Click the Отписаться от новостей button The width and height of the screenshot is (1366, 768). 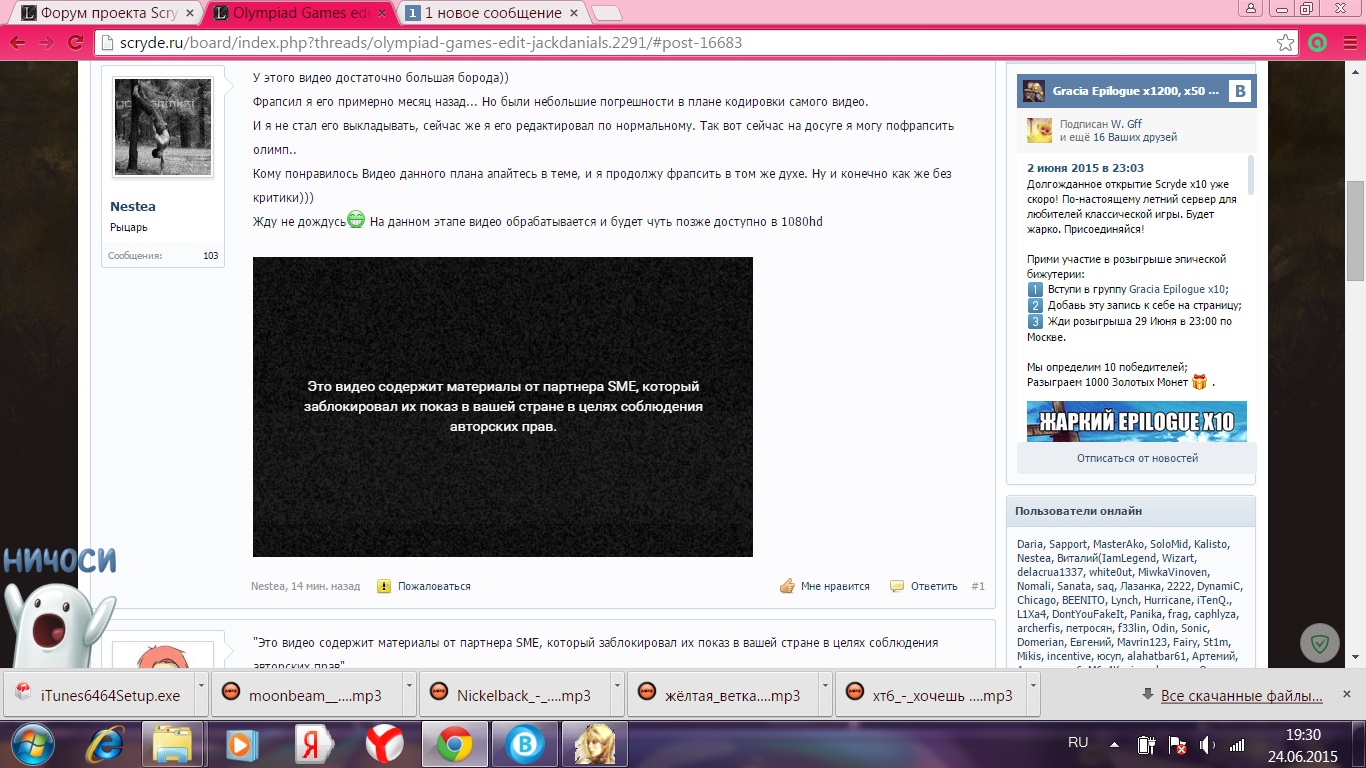1136,458
